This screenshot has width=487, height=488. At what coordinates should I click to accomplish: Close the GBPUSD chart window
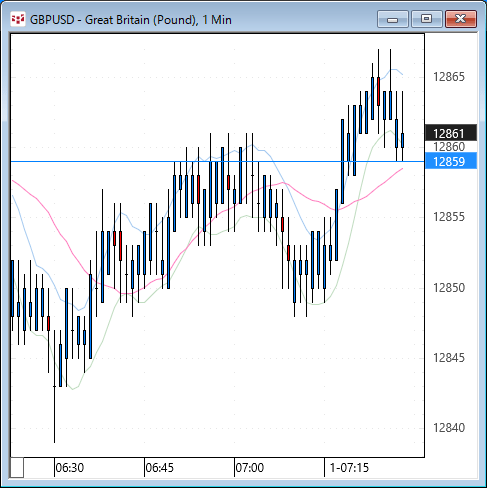click(461, 19)
